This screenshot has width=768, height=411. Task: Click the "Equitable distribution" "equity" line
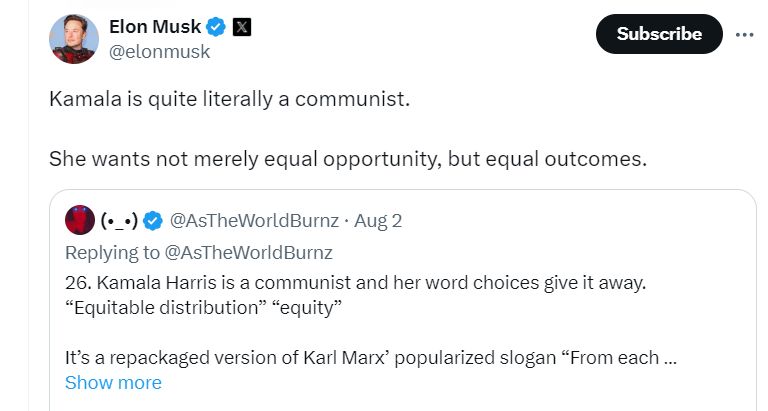pyautogui.click(x=204, y=307)
